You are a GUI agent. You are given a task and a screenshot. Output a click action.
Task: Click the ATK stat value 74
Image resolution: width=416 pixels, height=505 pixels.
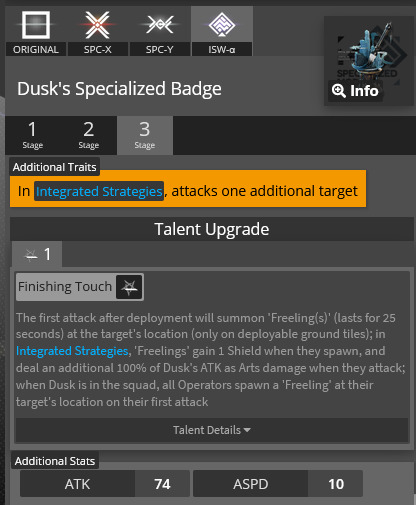[x=162, y=484]
